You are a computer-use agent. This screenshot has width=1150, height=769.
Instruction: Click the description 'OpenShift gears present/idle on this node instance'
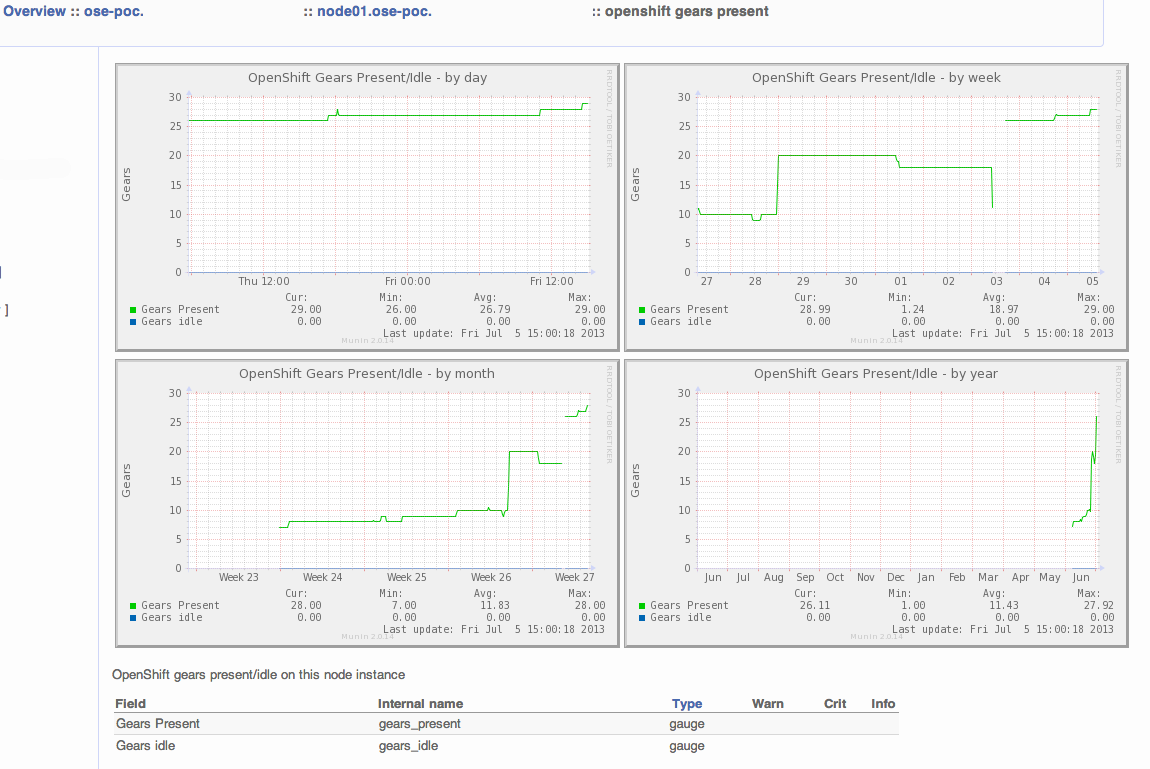258,674
